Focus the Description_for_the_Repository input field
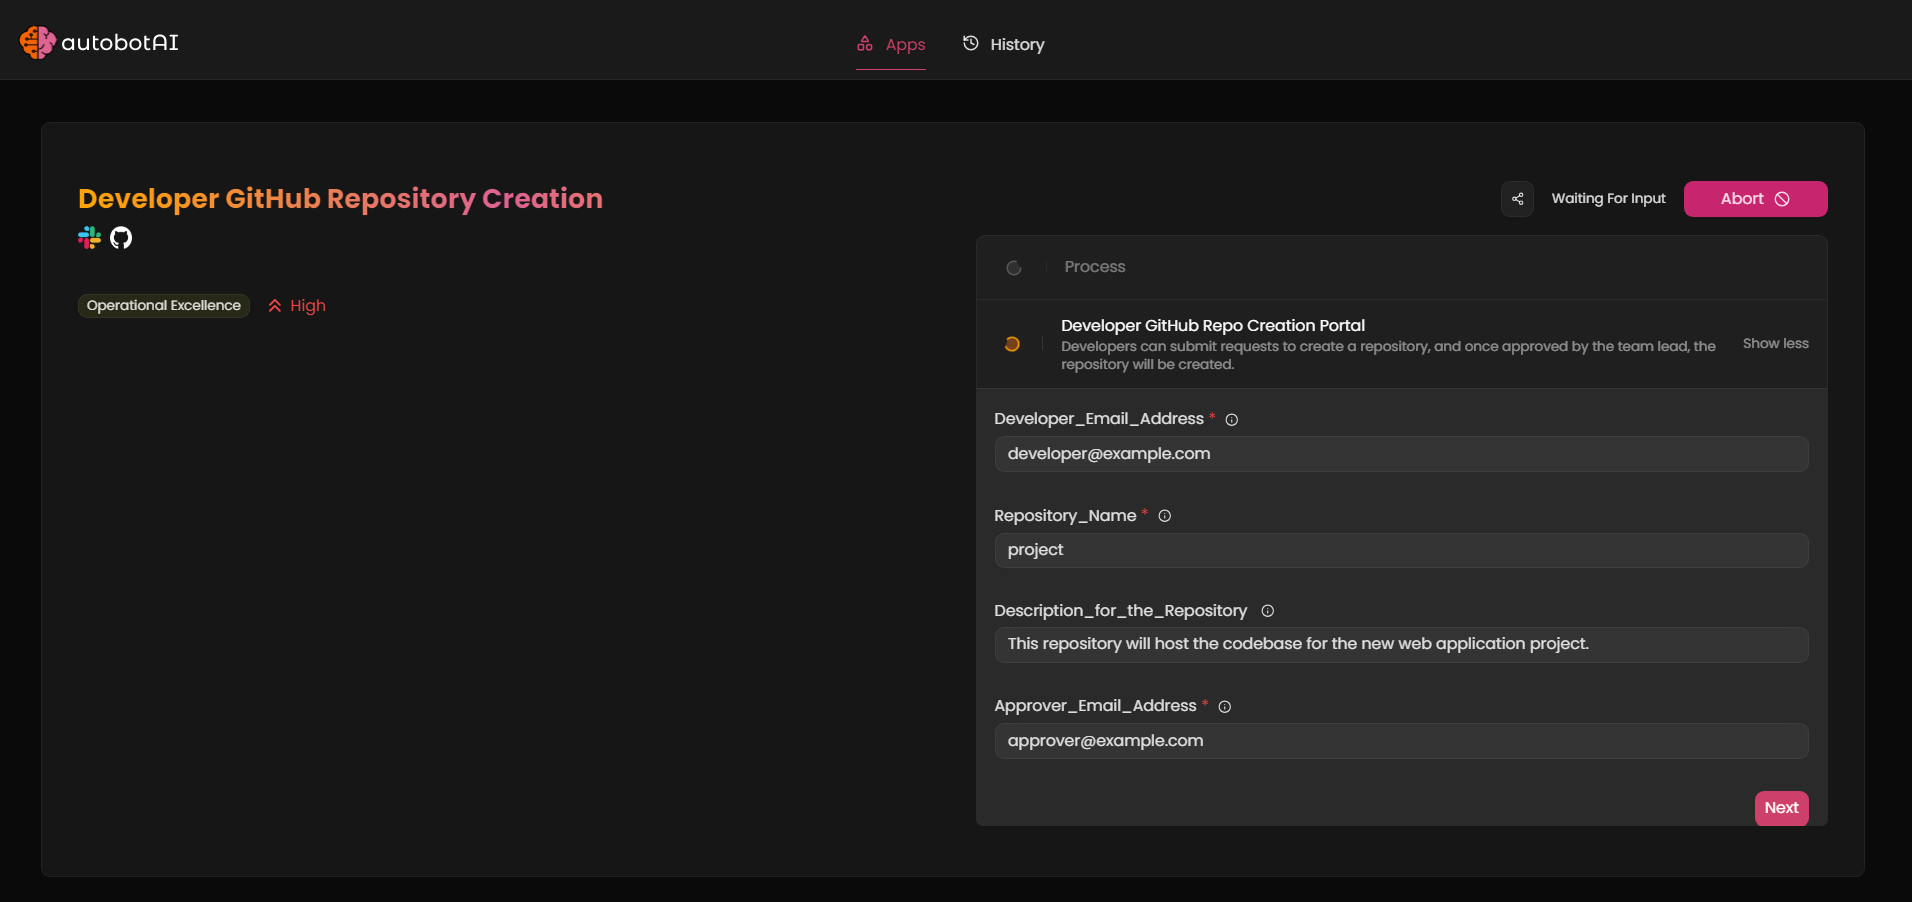 click(1401, 645)
